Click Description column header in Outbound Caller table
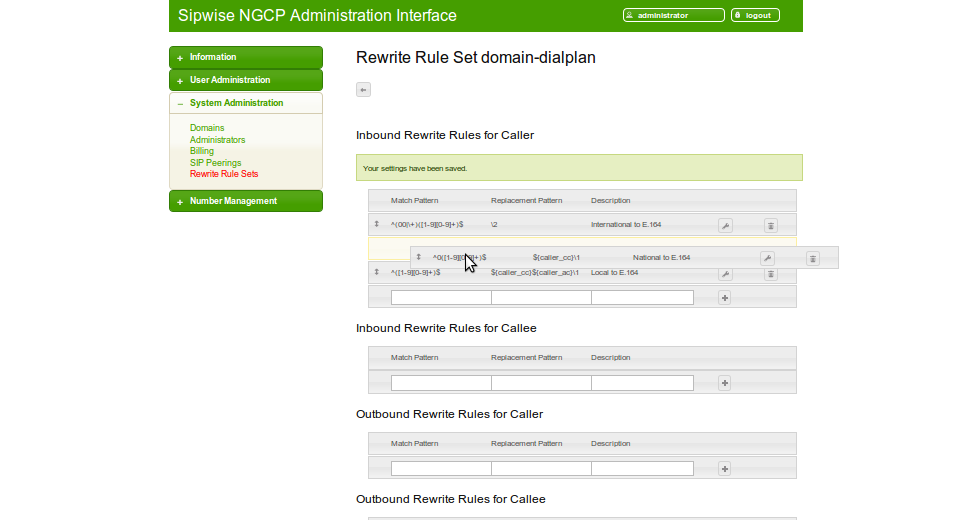971x520 pixels. 610,444
